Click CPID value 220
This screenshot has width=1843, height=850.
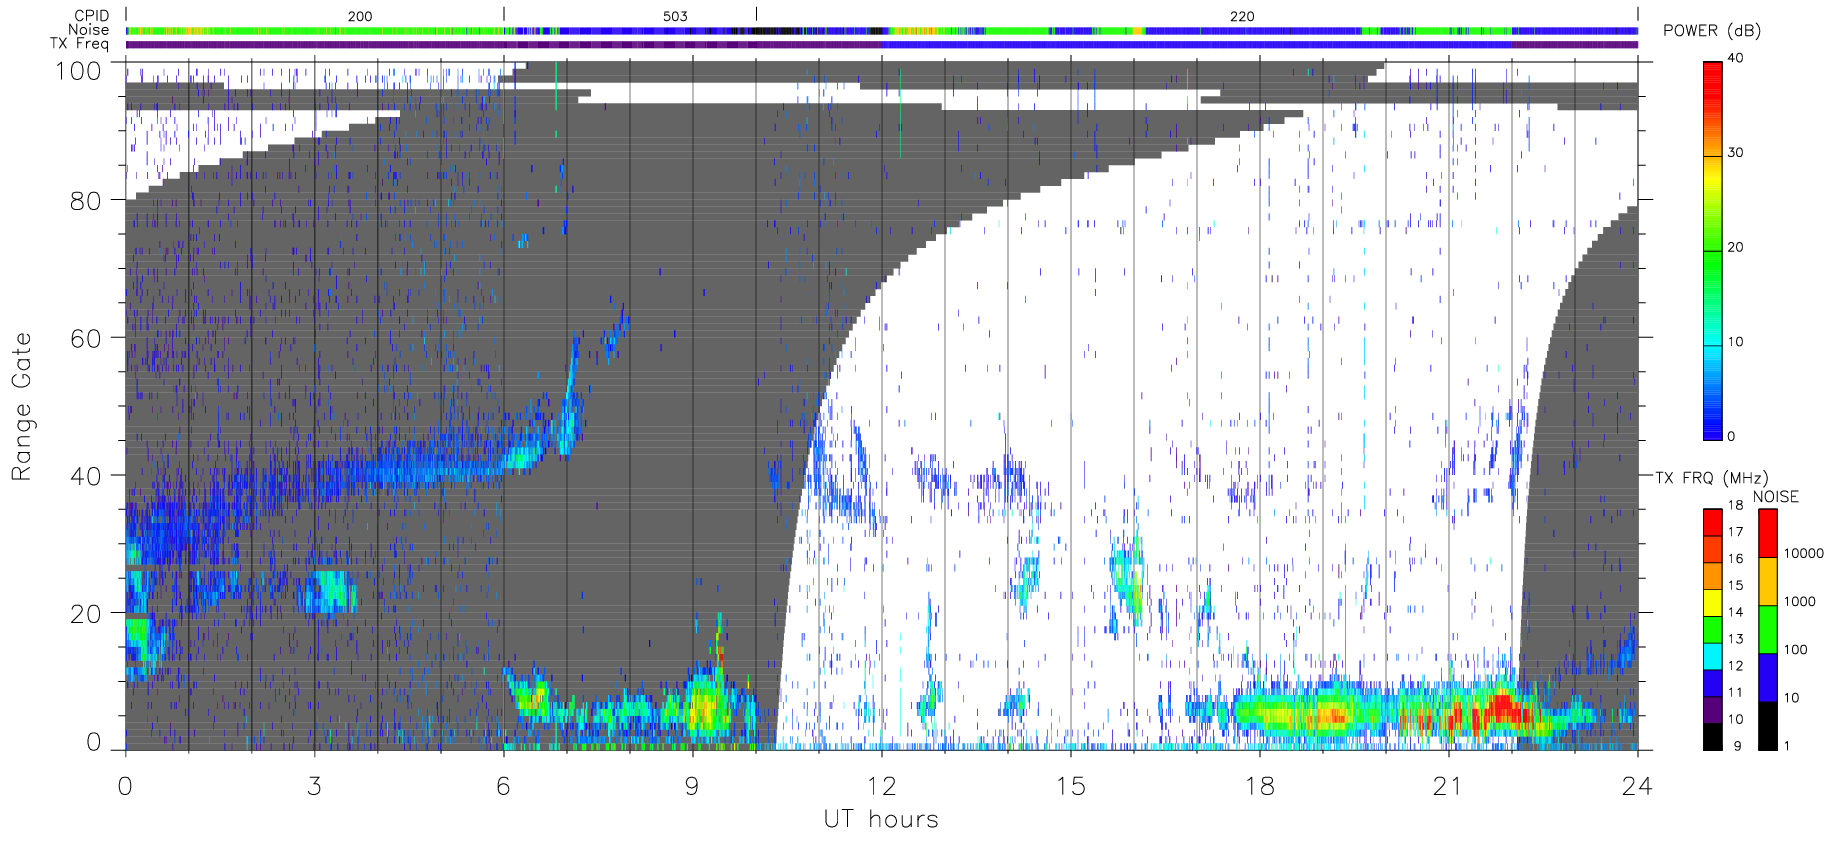click(1242, 16)
